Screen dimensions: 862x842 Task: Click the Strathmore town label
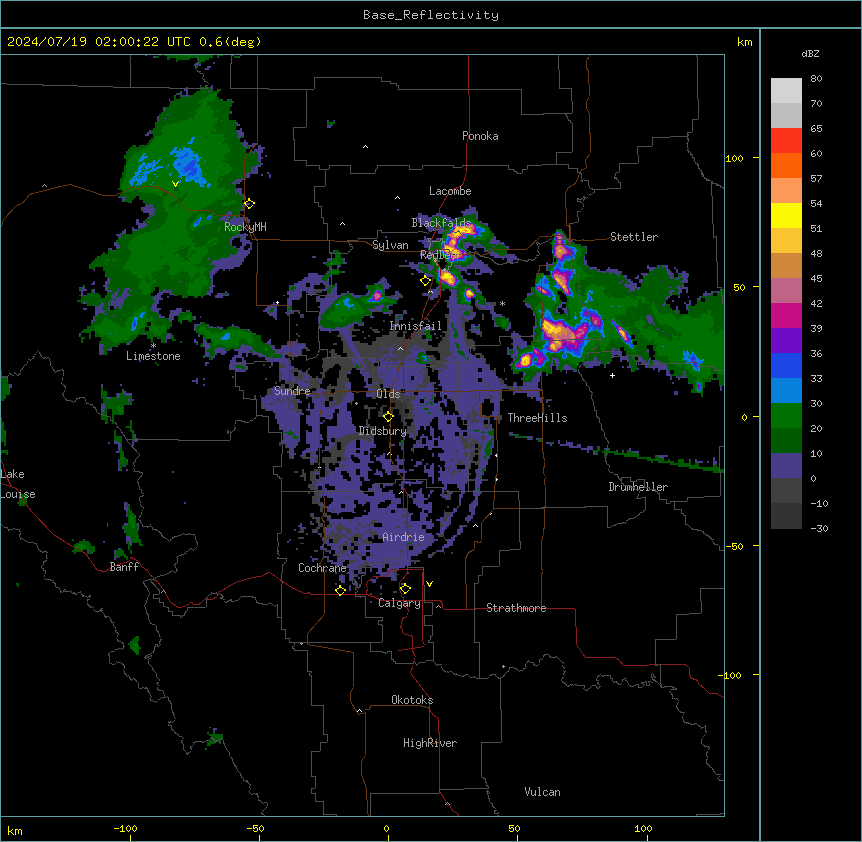516,608
